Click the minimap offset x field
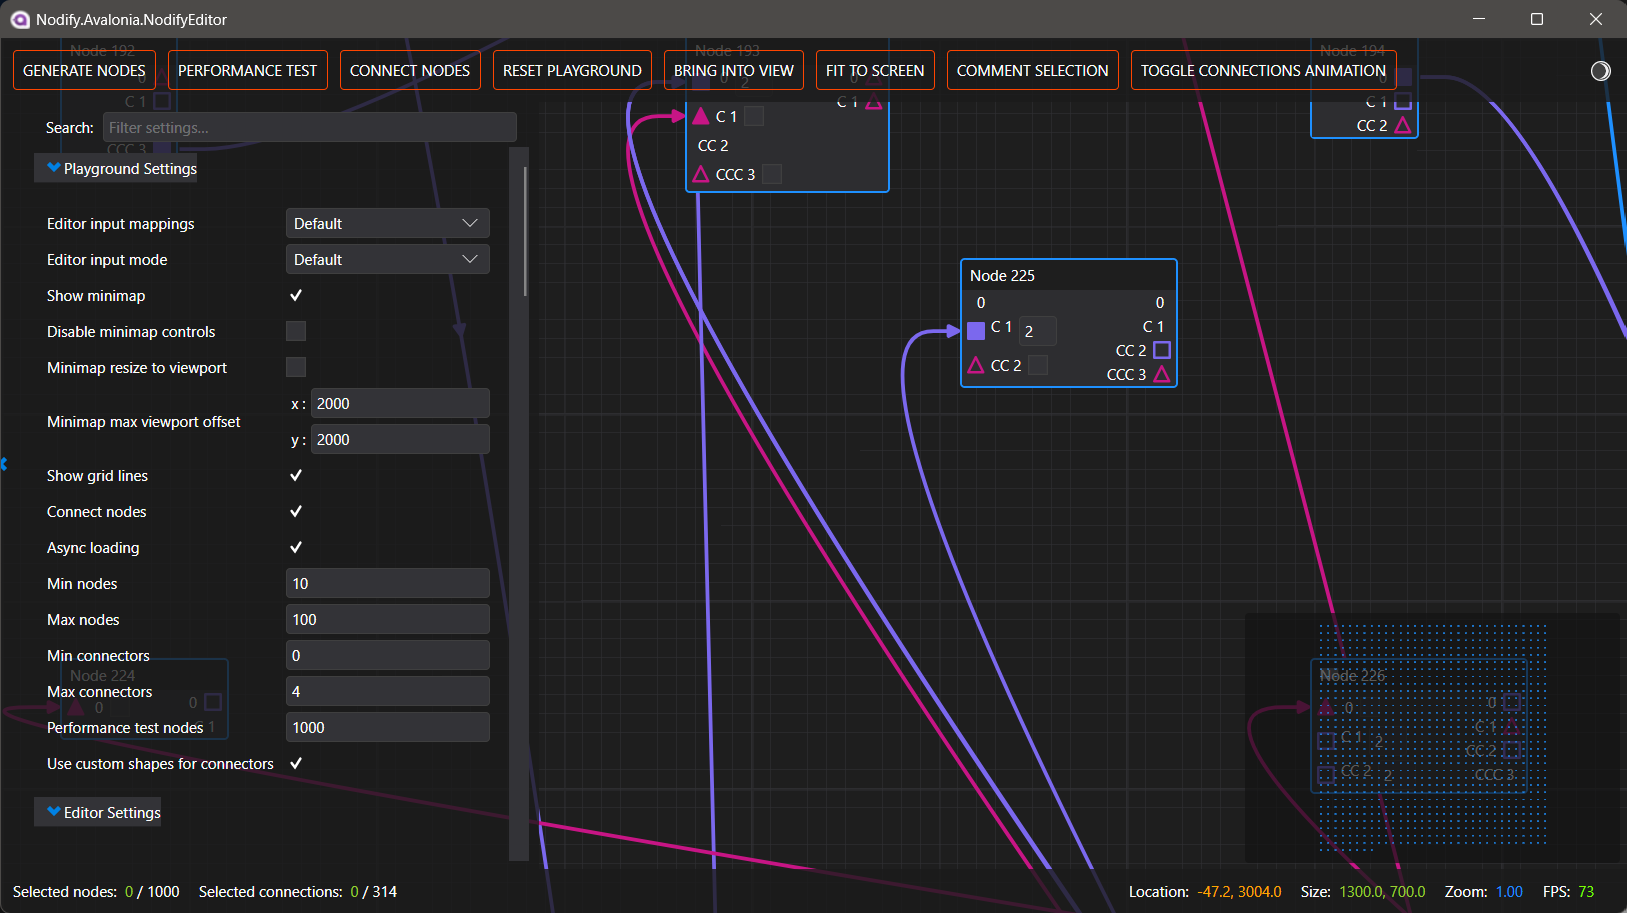 click(400, 403)
